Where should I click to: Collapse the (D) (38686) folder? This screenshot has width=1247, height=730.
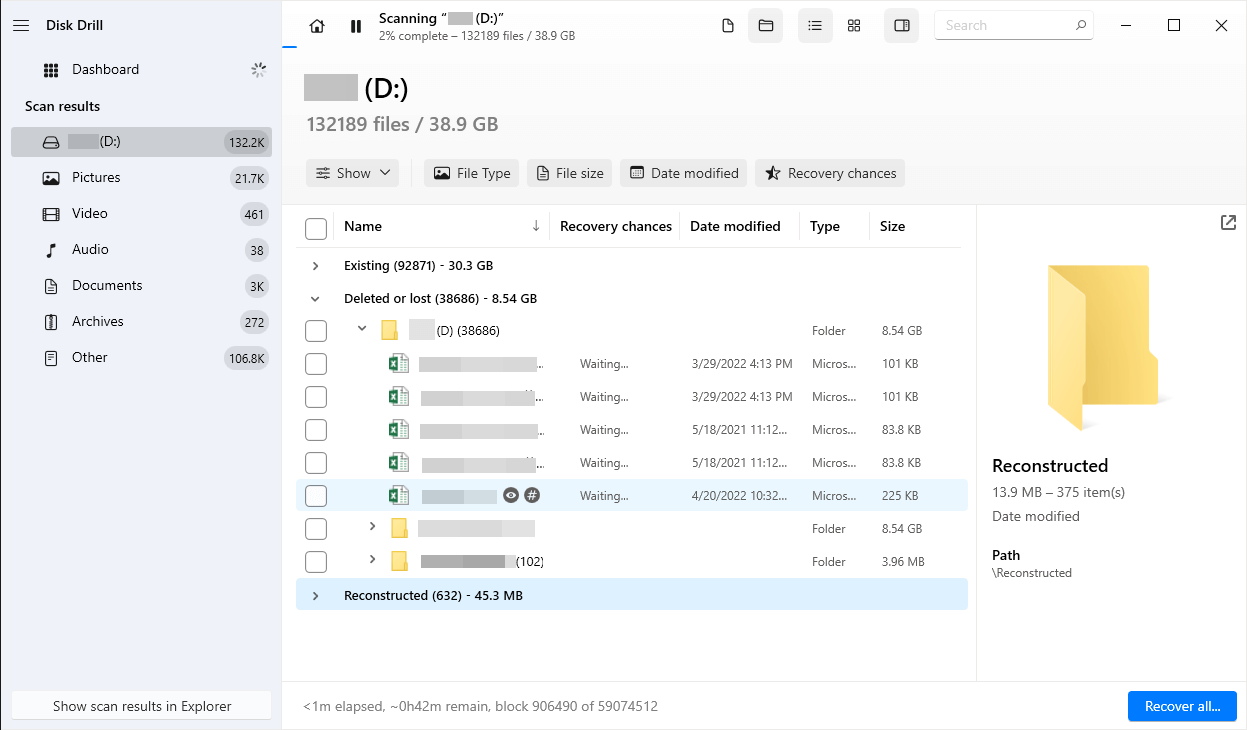tap(362, 330)
